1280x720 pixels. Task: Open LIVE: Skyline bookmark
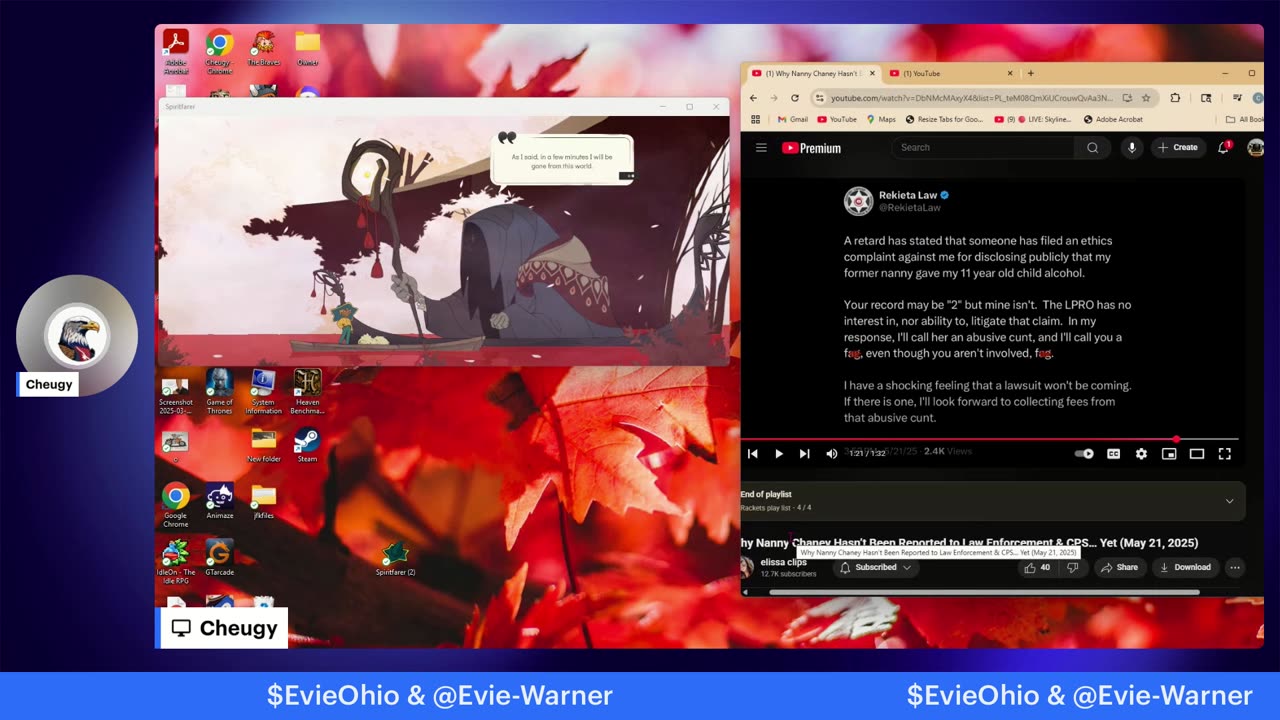pos(1032,119)
